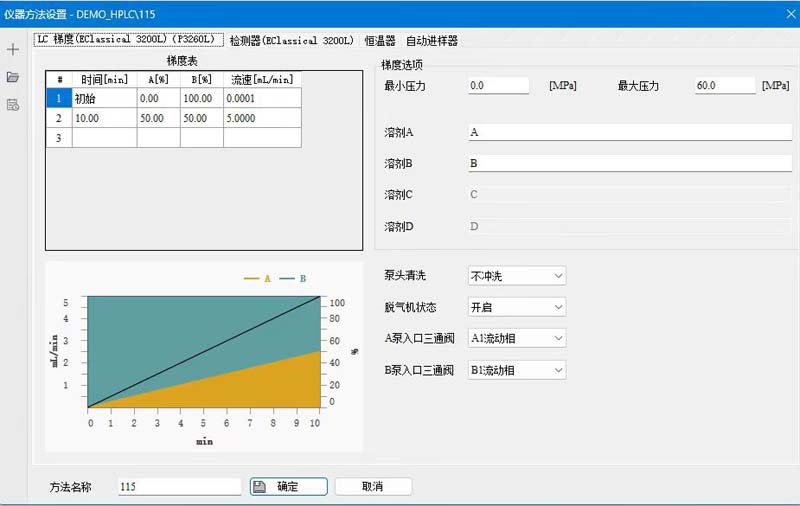This screenshot has width=800, height=506.
Task: Click legend marker A in the gradient chart
Action: 258,279
